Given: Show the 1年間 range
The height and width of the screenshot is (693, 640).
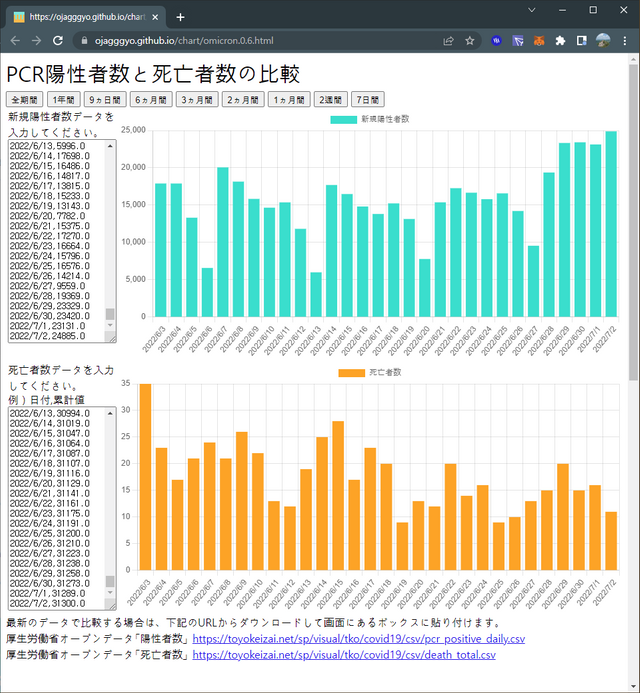Looking at the screenshot, I should [x=64, y=99].
